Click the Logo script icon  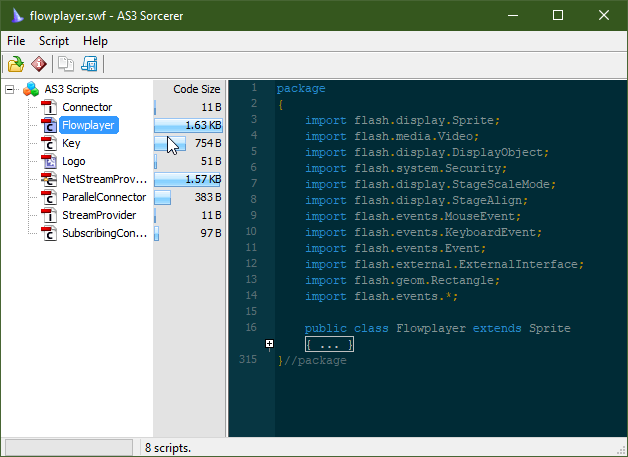point(48,161)
